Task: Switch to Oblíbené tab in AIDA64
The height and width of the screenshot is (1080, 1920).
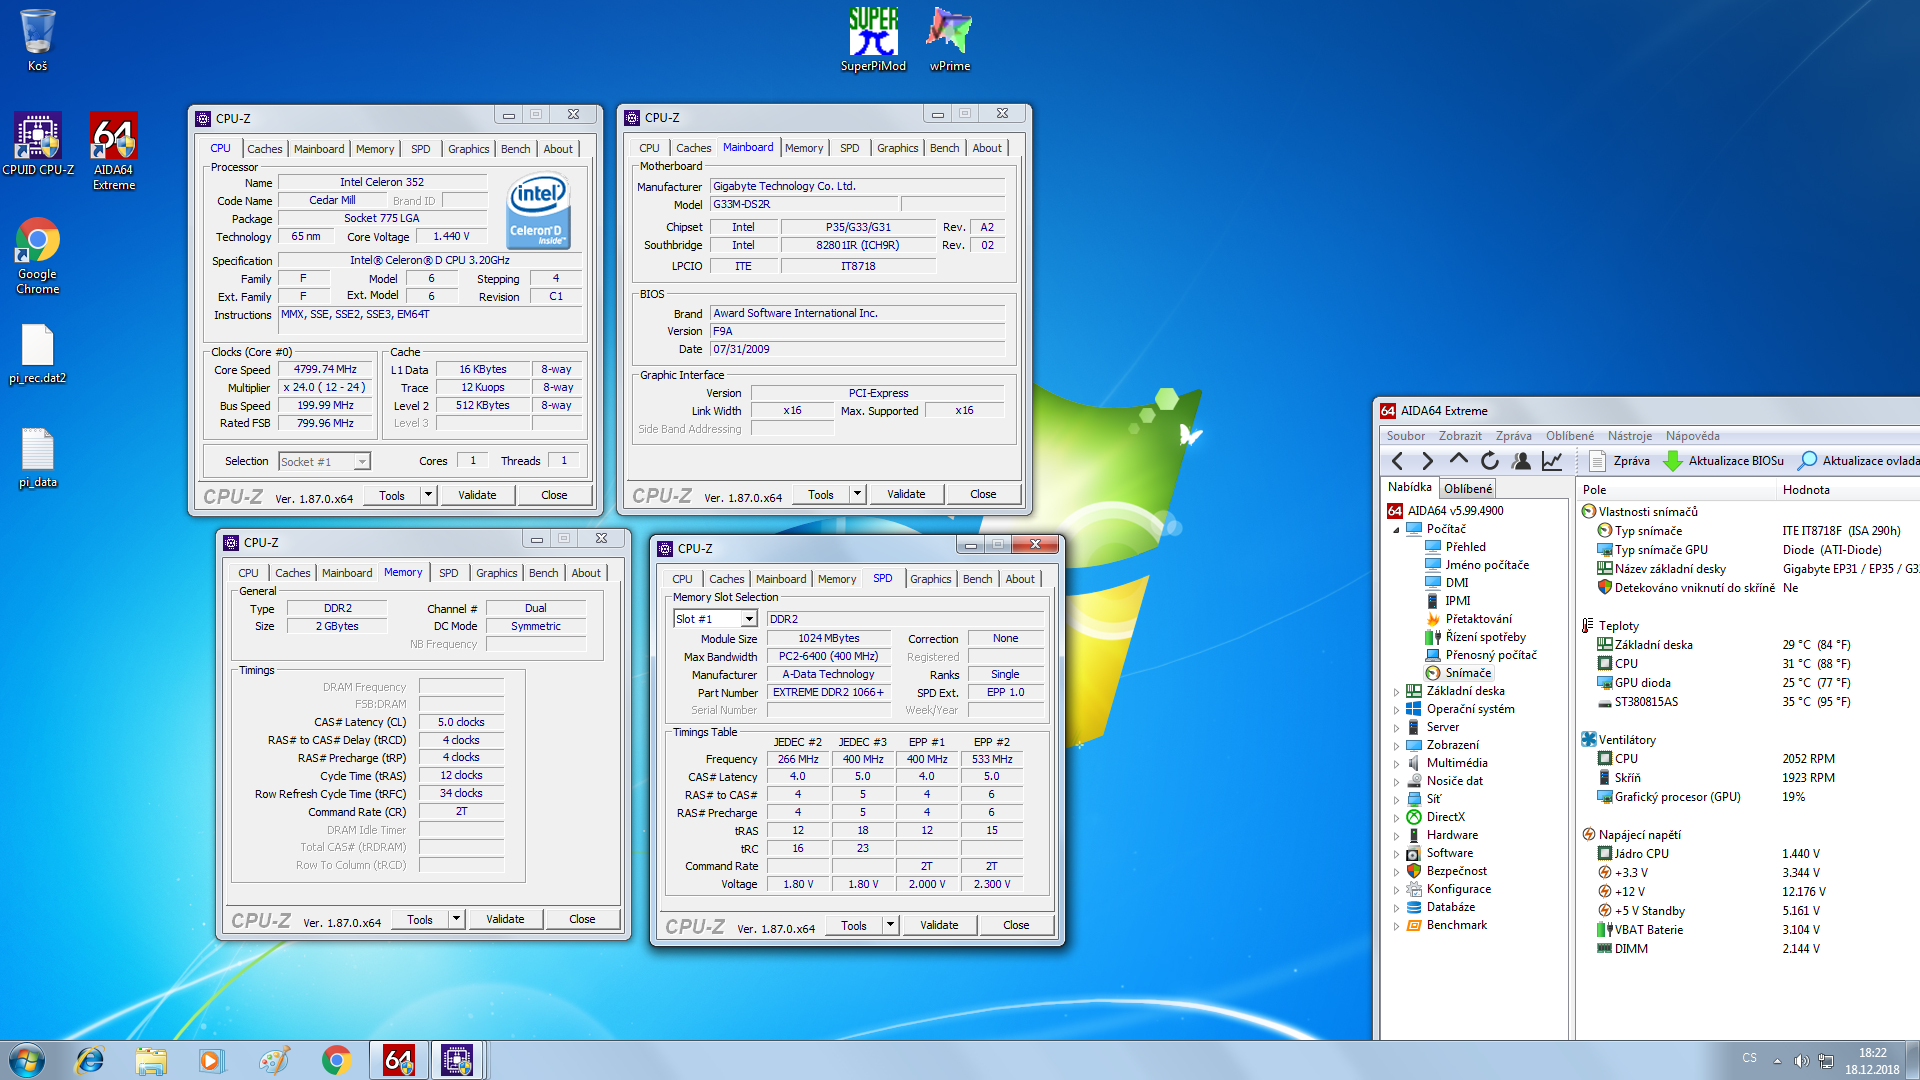Action: tap(1467, 489)
